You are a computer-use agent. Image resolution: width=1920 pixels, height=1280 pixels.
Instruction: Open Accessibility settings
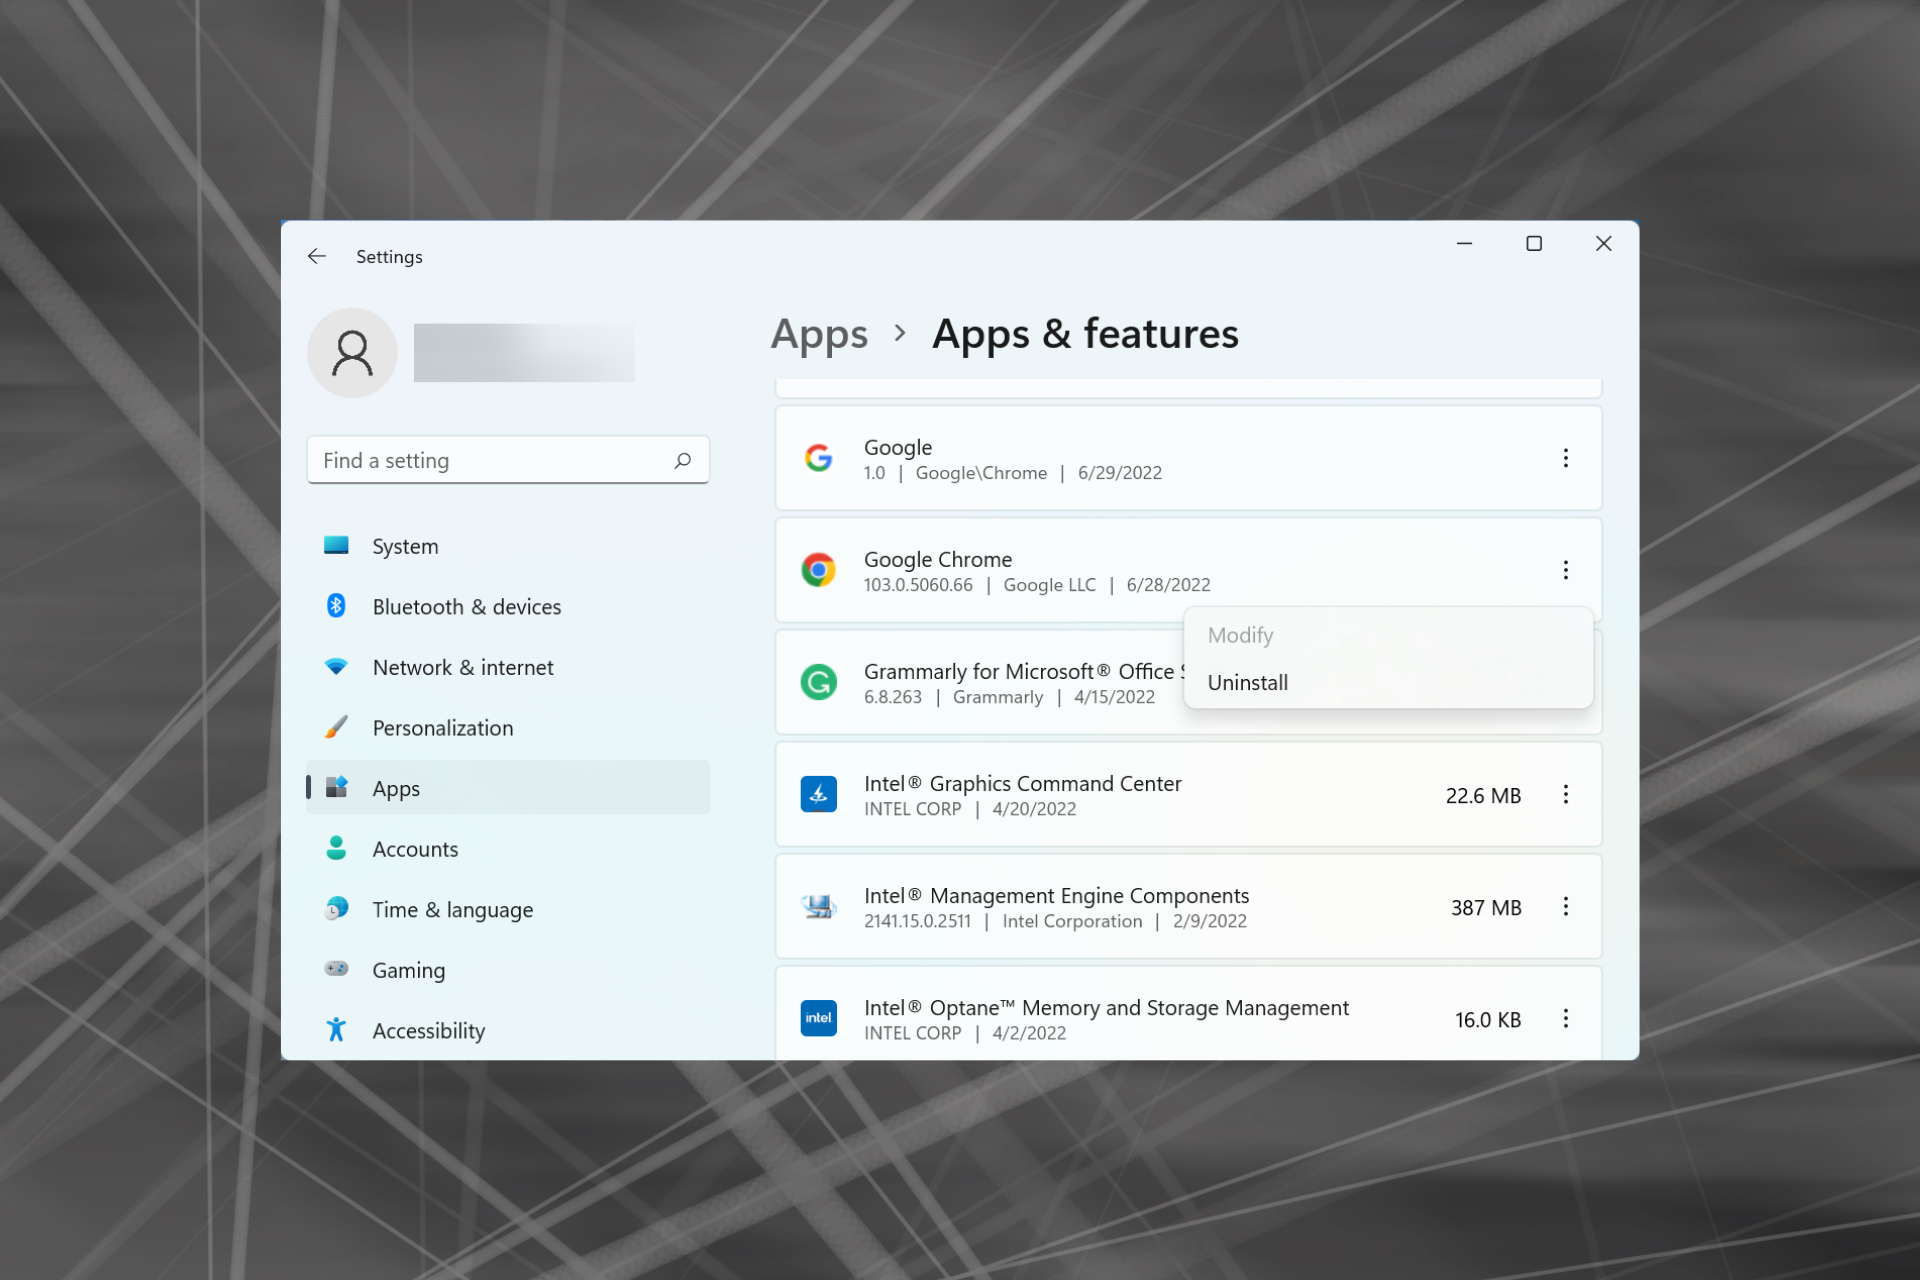point(508,1030)
